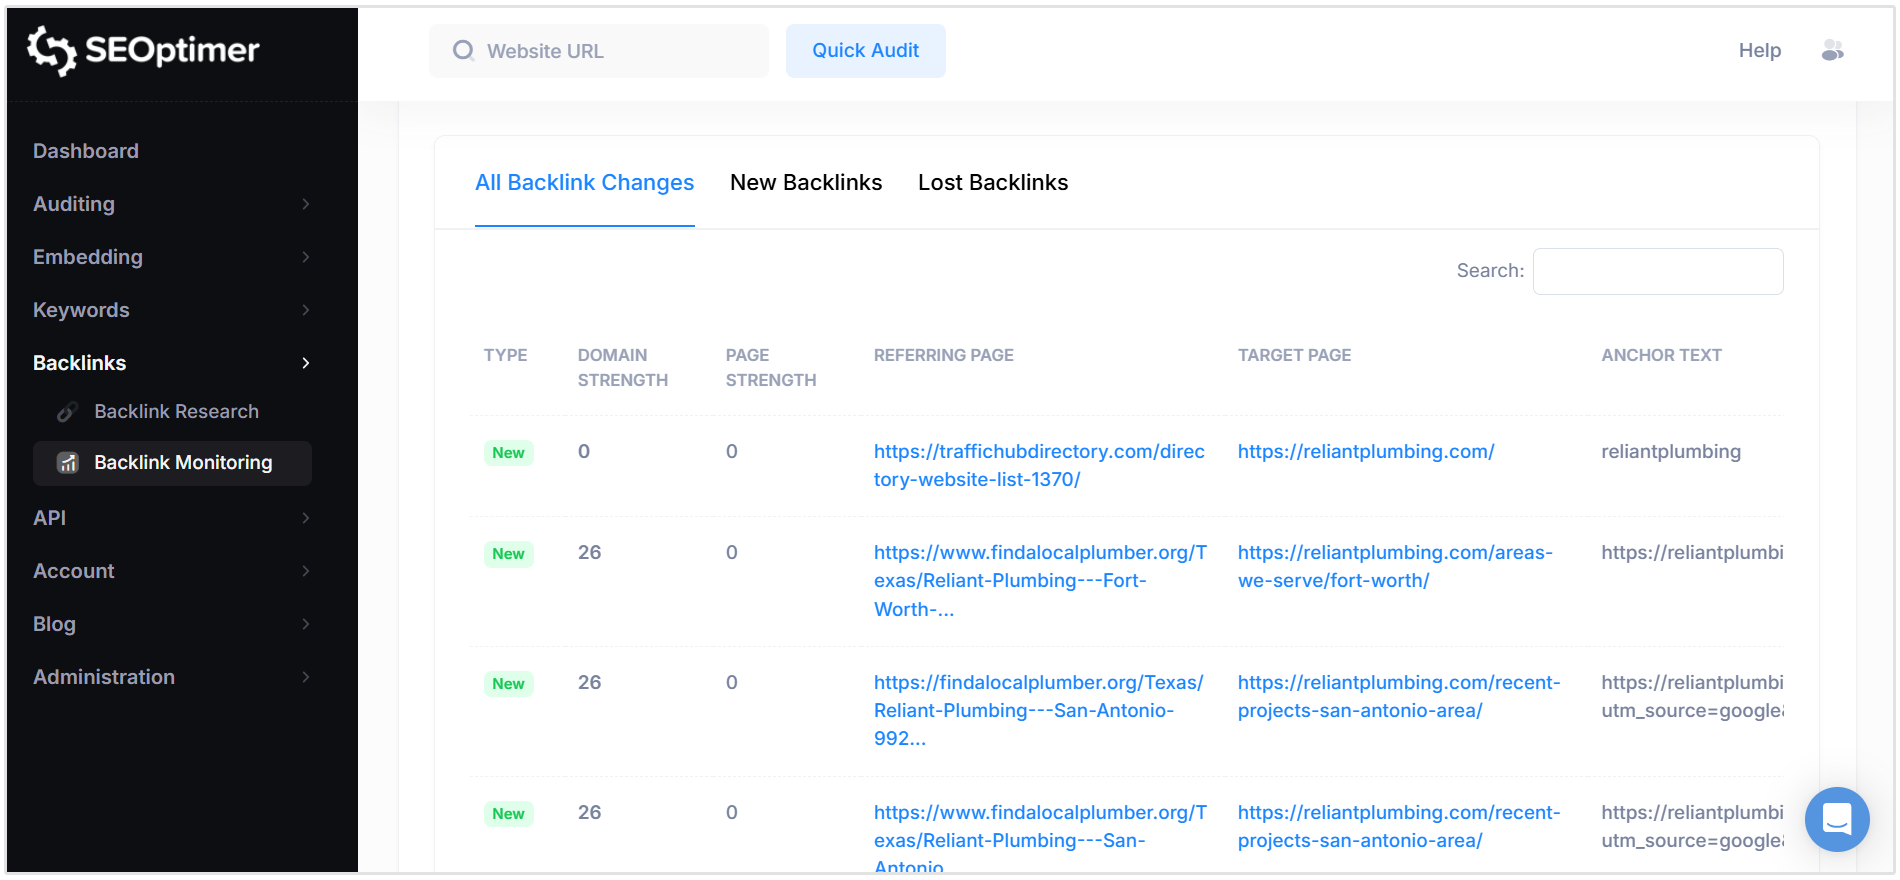Image resolution: width=1900 pixels, height=880 pixels.
Task: Focus the backlinks Search input field
Action: (x=1657, y=272)
